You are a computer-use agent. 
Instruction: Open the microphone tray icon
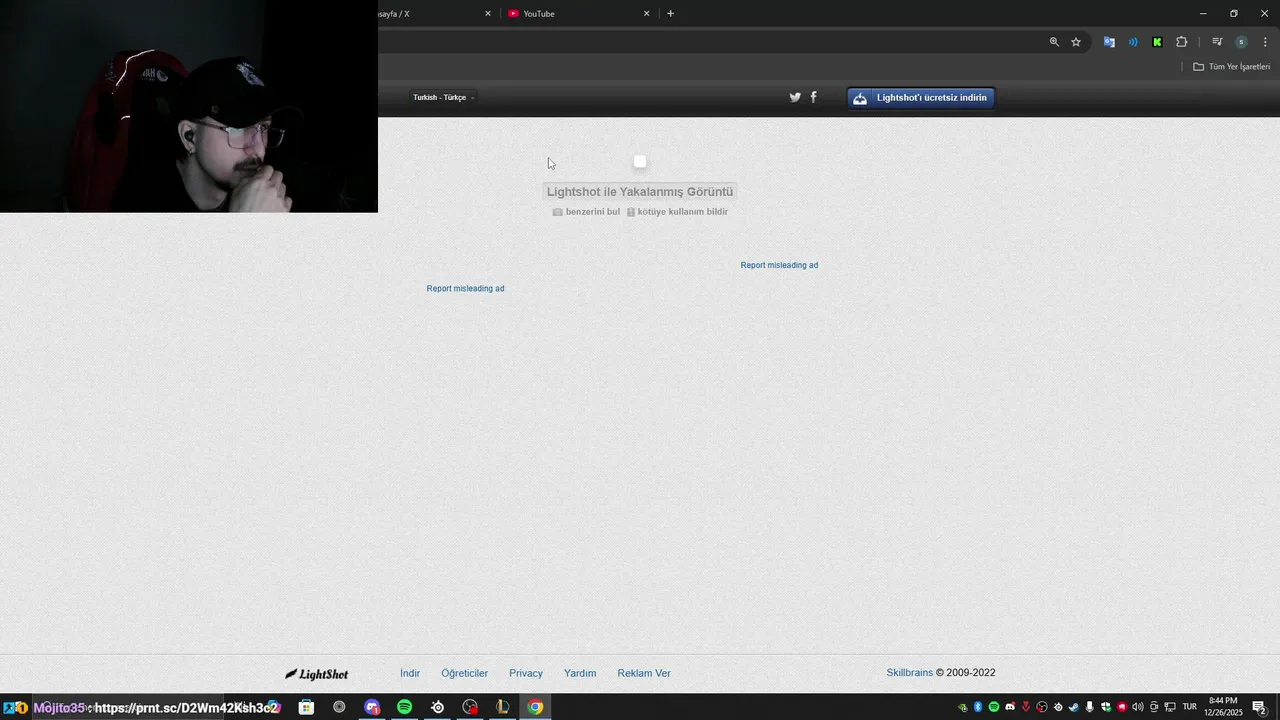point(1090,707)
